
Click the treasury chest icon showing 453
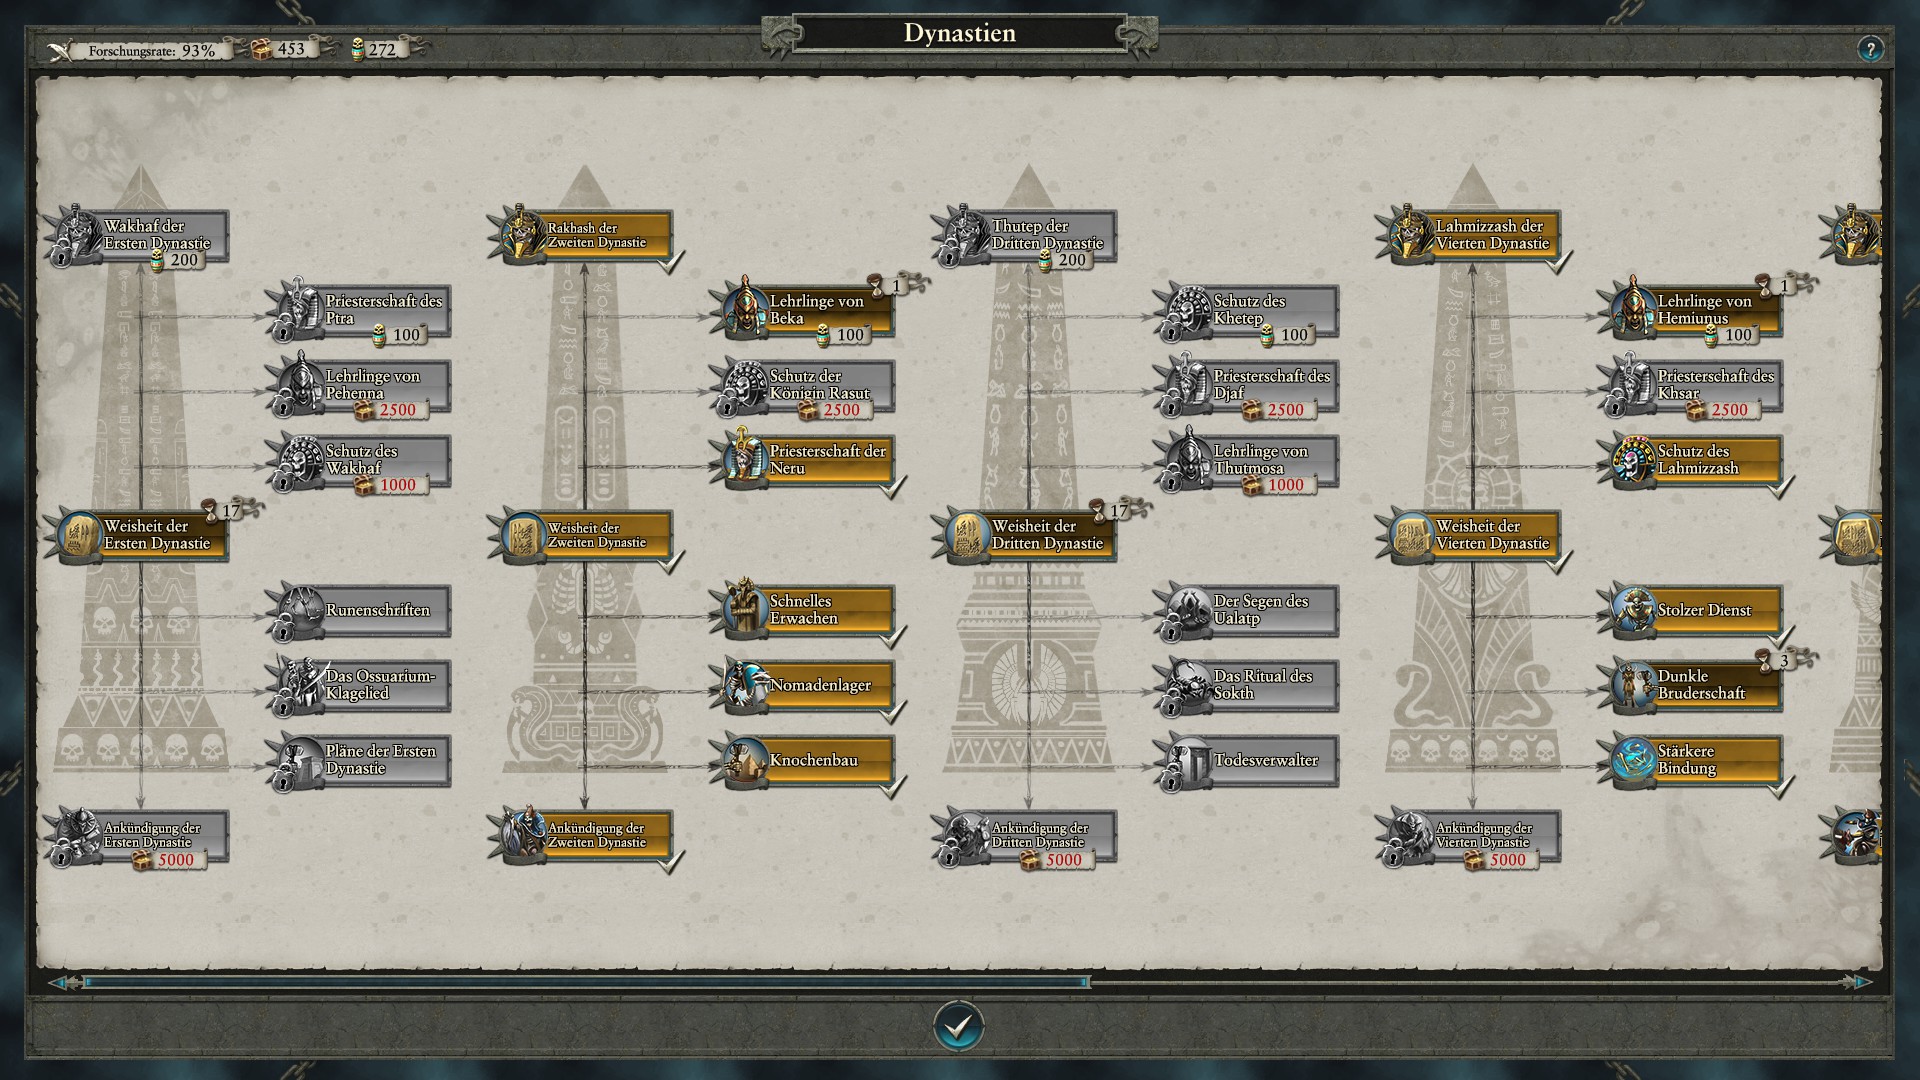(261, 49)
